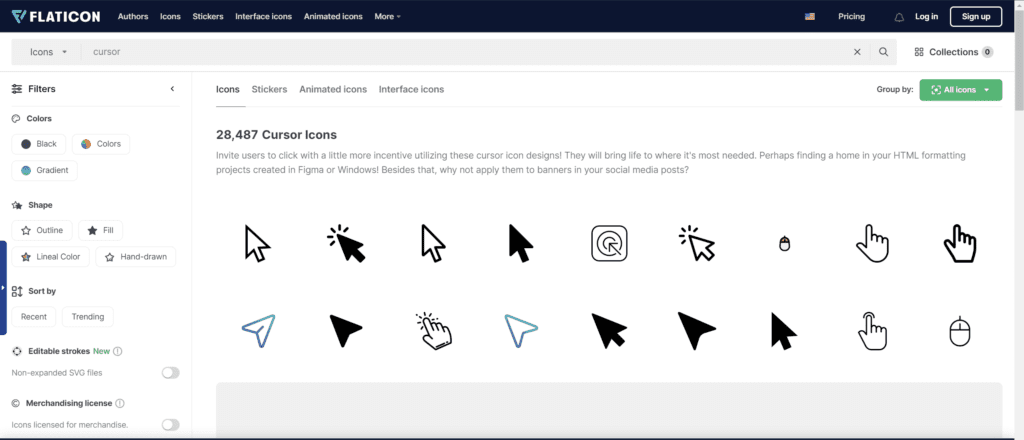Select the black click-burst cursor icon
The height and width of the screenshot is (440, 1024).
pyautogui.click(x=346, y=244)
